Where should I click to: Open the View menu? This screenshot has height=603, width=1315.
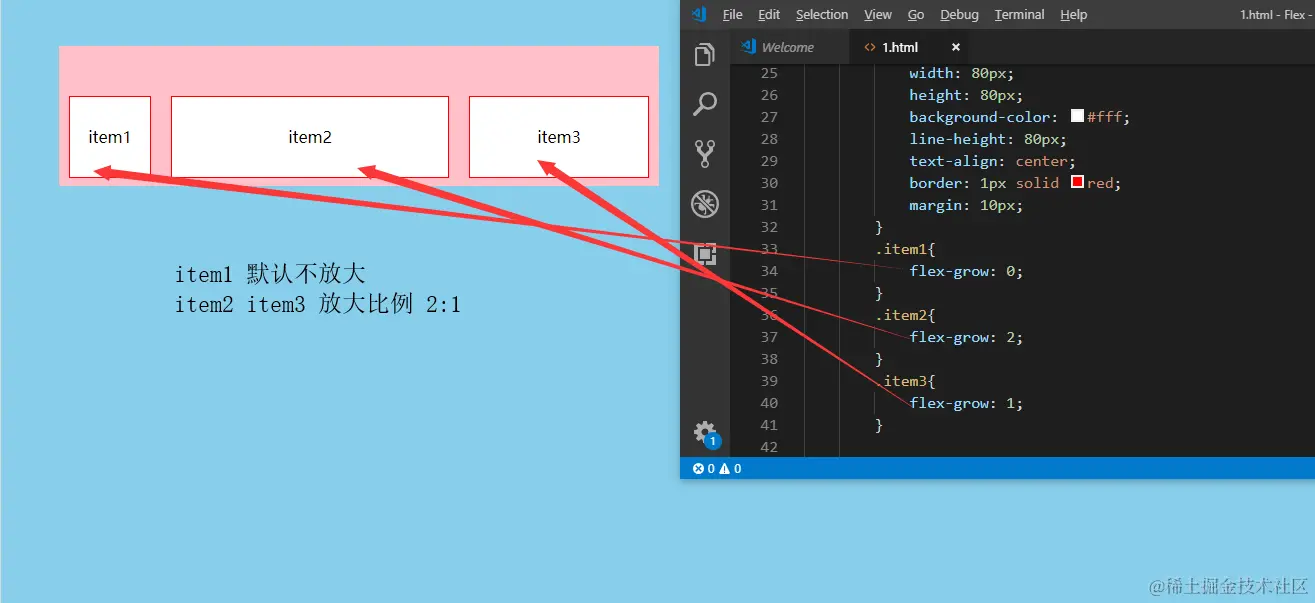(878, 15)
